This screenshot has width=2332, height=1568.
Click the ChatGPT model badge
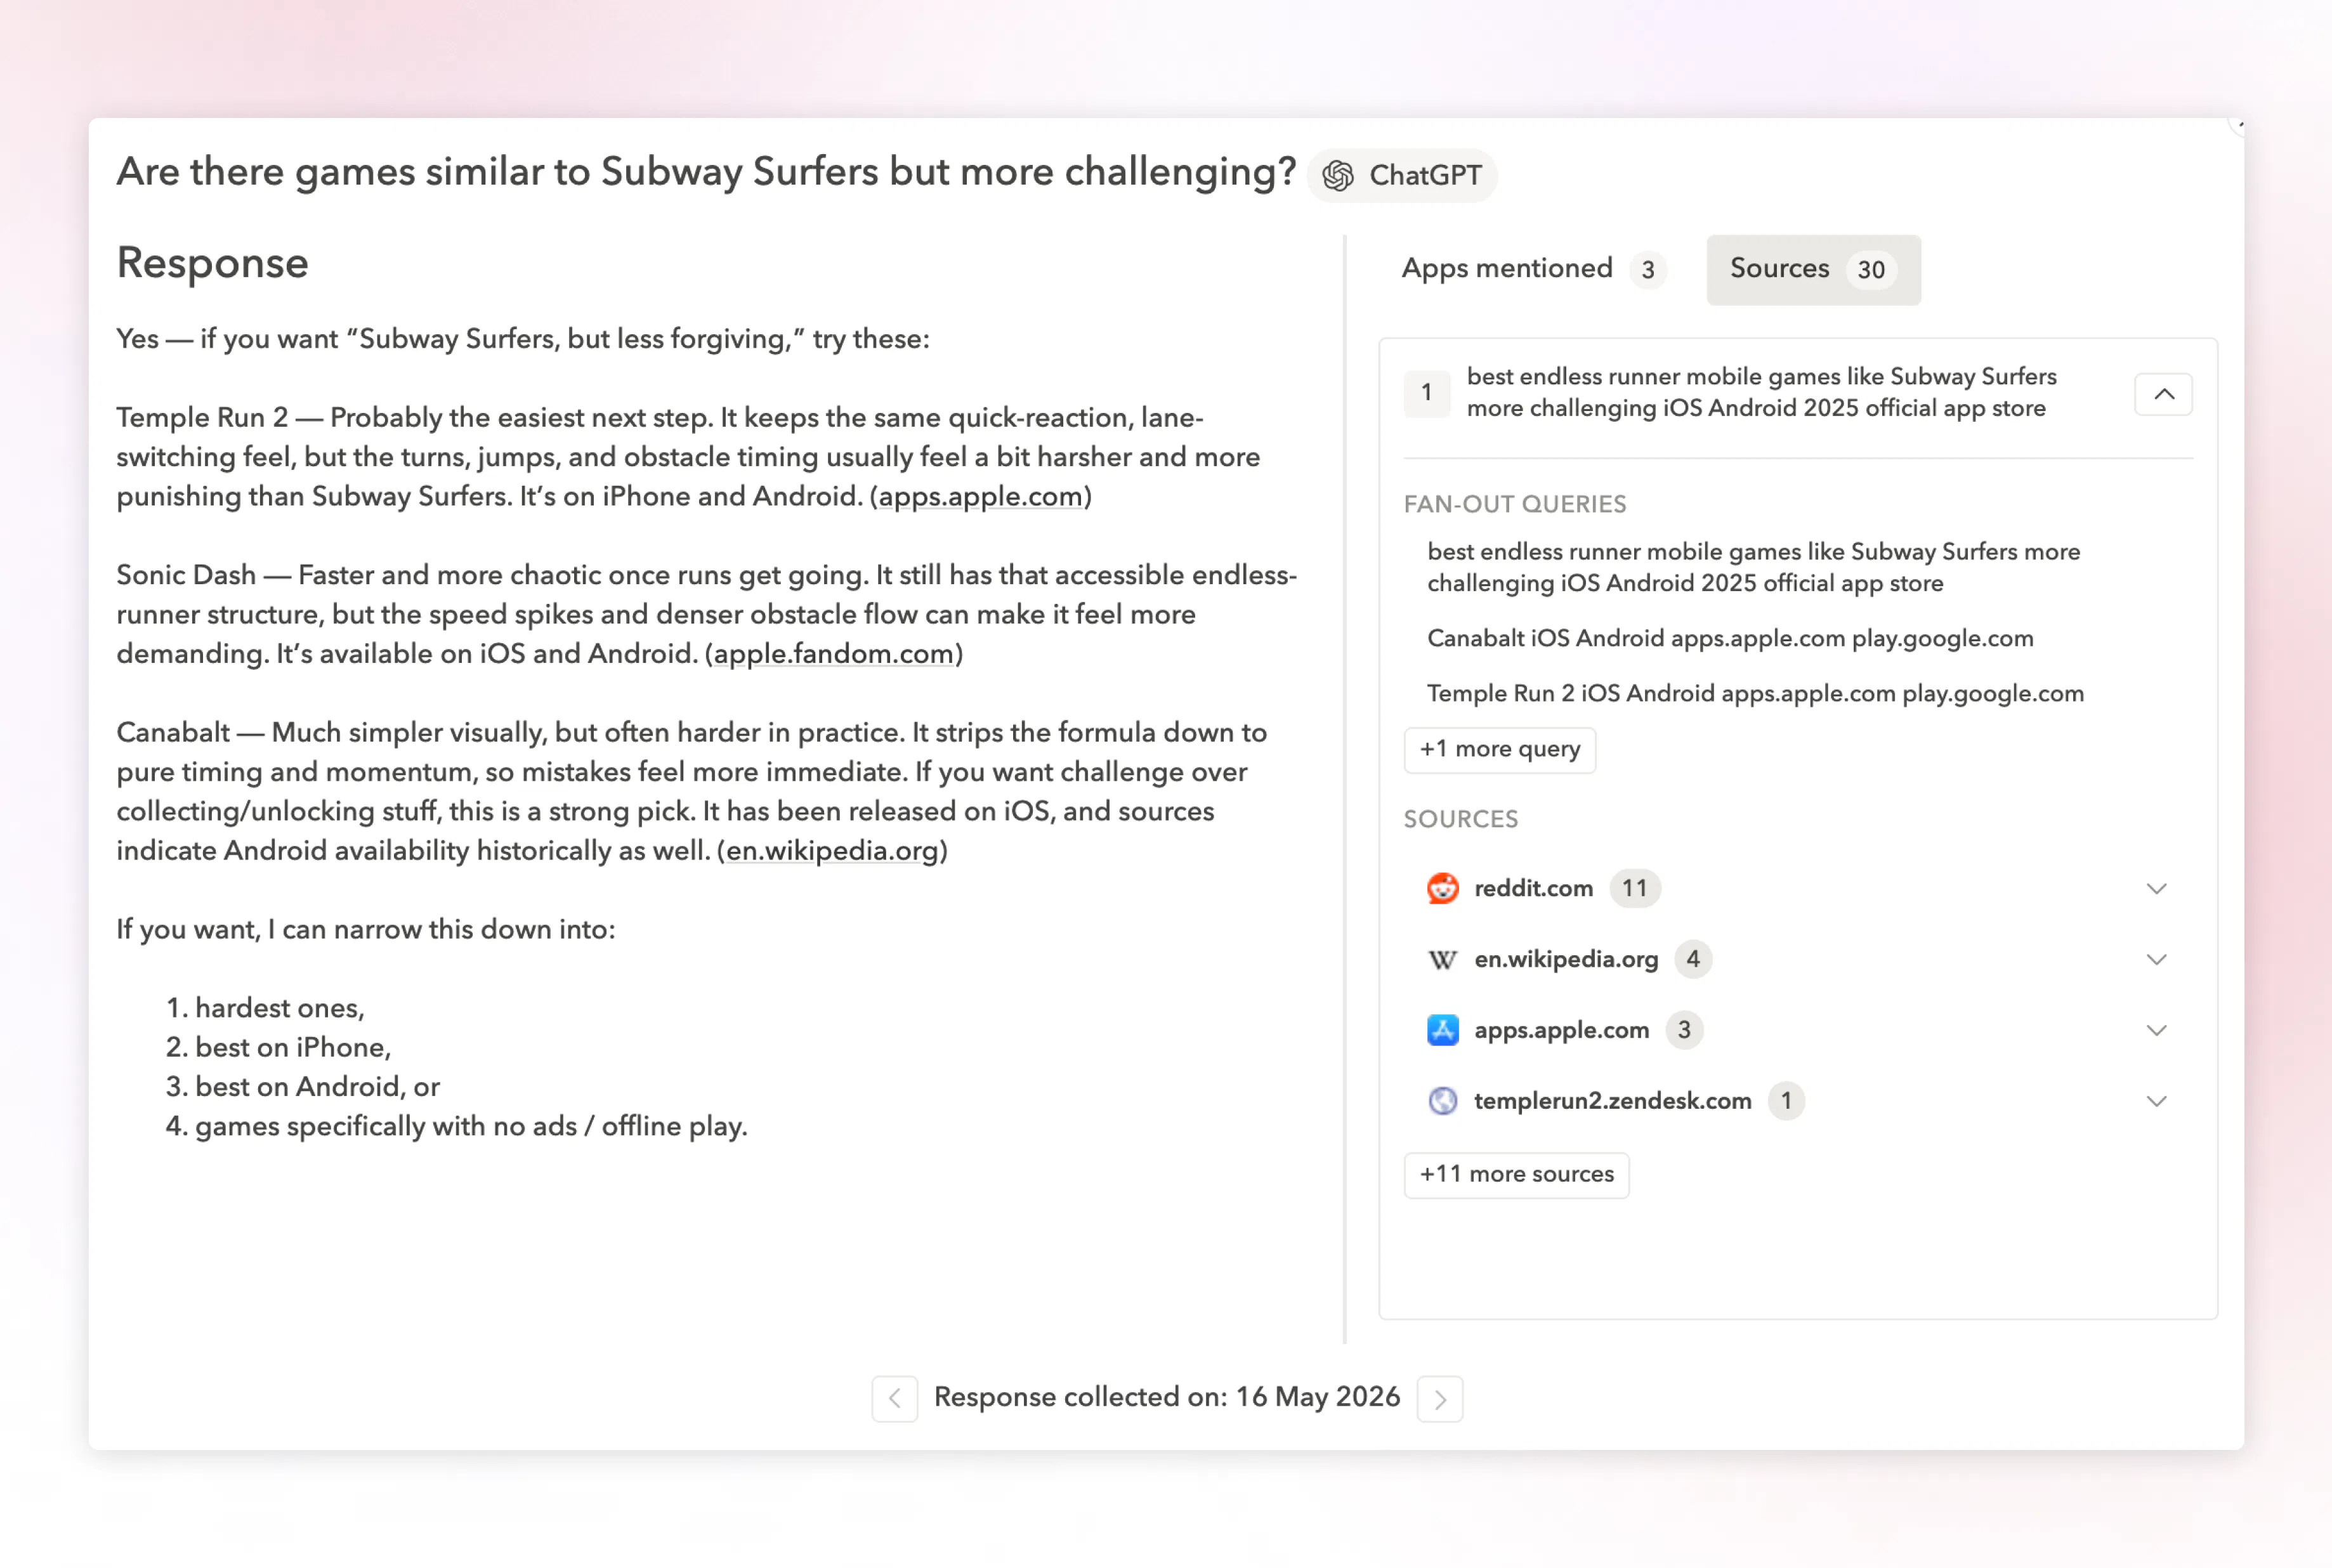[x=1402, y=176]
